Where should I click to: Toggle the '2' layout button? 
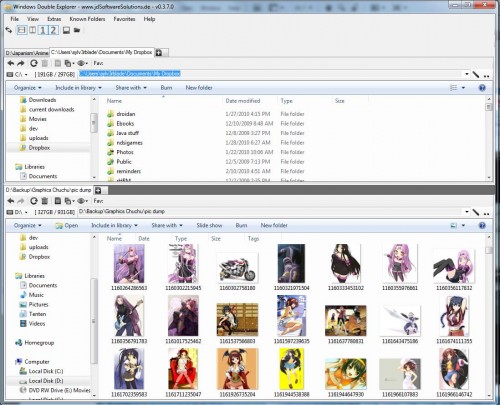pyautogui.click(x=53, y=30)
